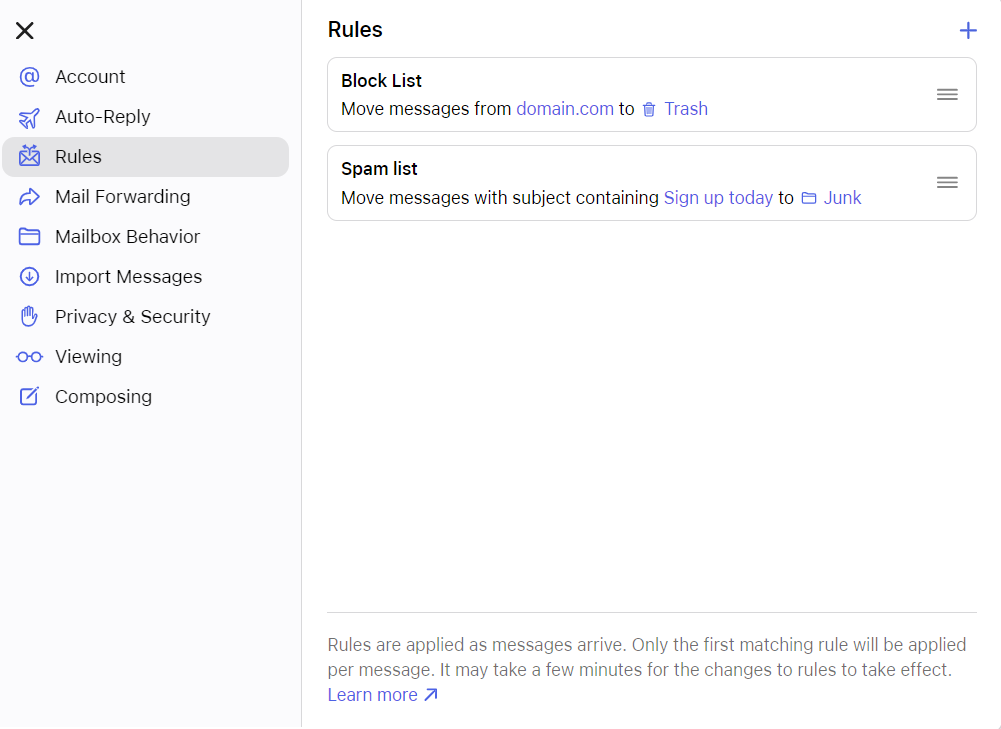Click the Auto-Reply paper plane icon

pos(29,116)
